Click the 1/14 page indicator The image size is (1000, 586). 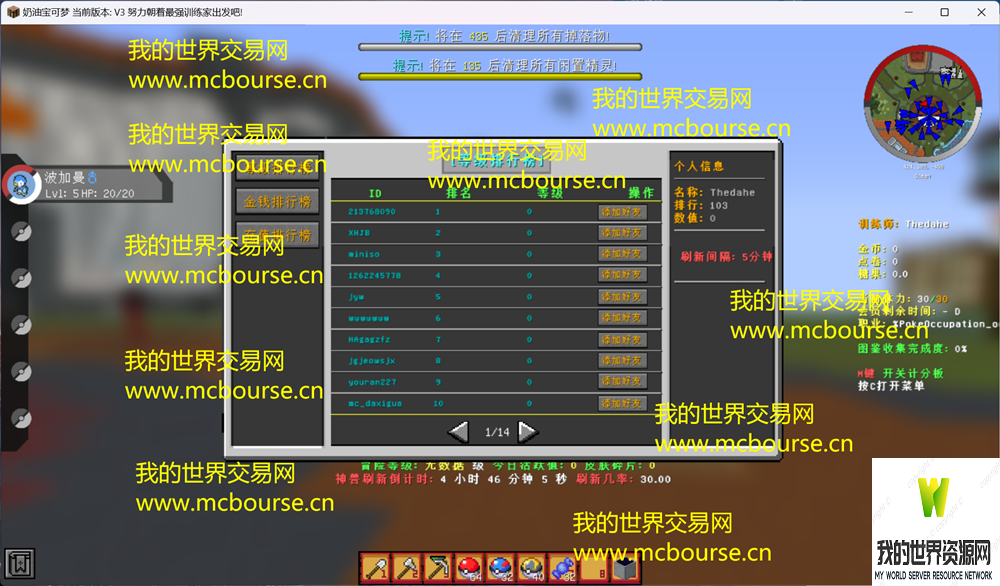pos(497,432)
